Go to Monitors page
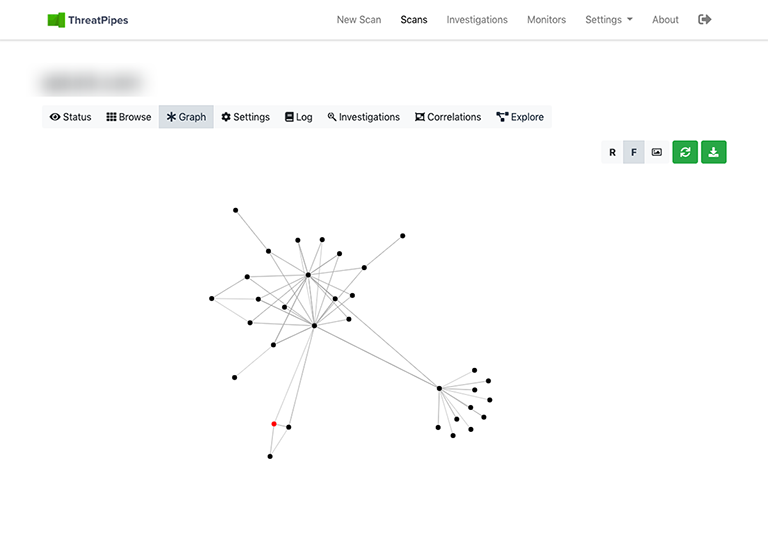The height and width of the screenshot is (536, 768). tap(546, 19)
